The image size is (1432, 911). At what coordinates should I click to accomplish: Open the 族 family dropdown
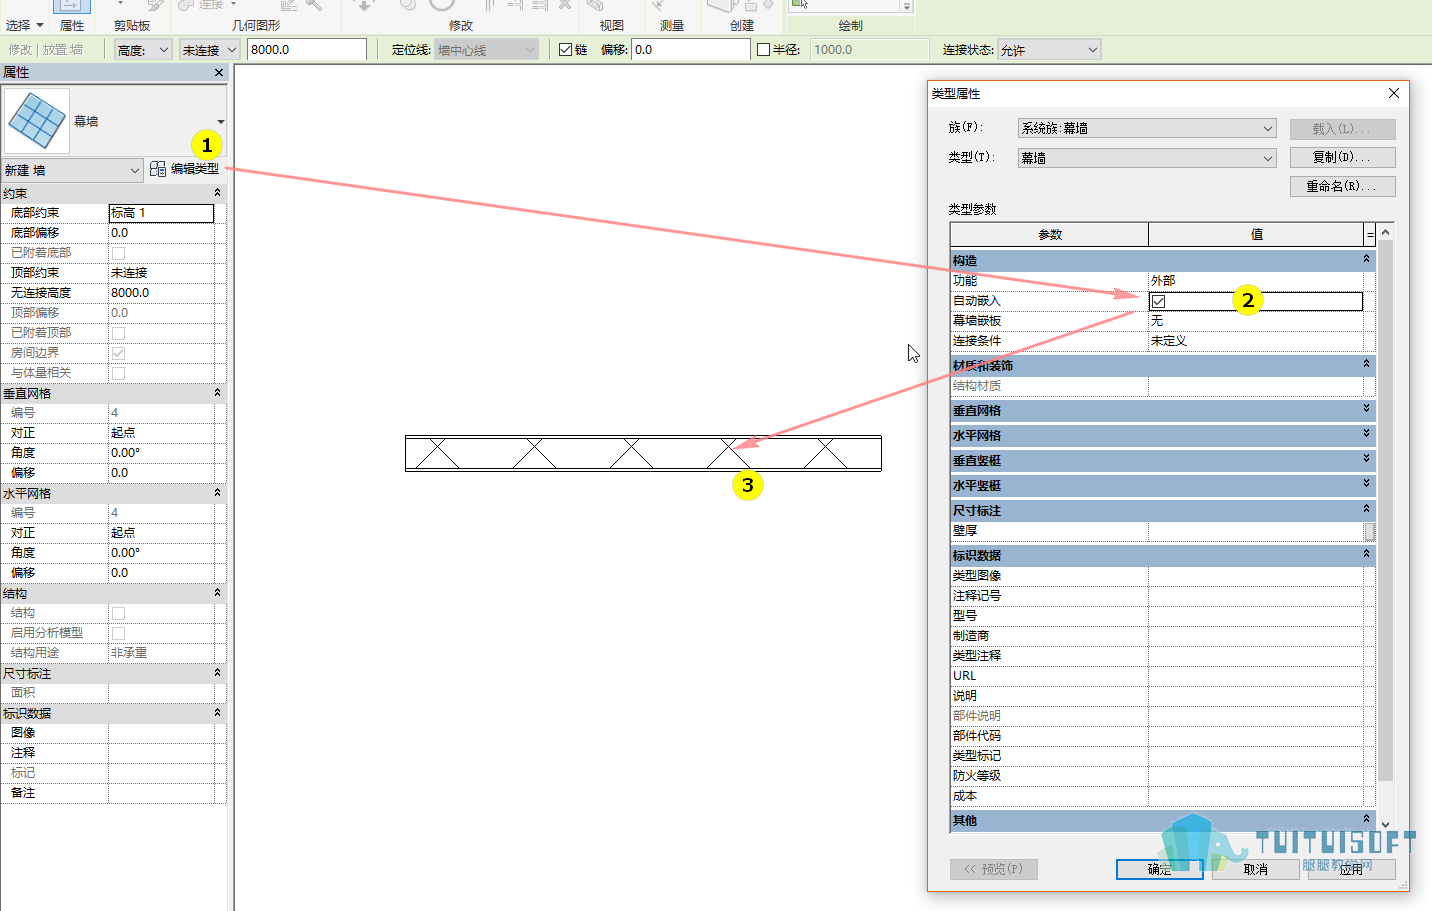[x=1147, y=128]
